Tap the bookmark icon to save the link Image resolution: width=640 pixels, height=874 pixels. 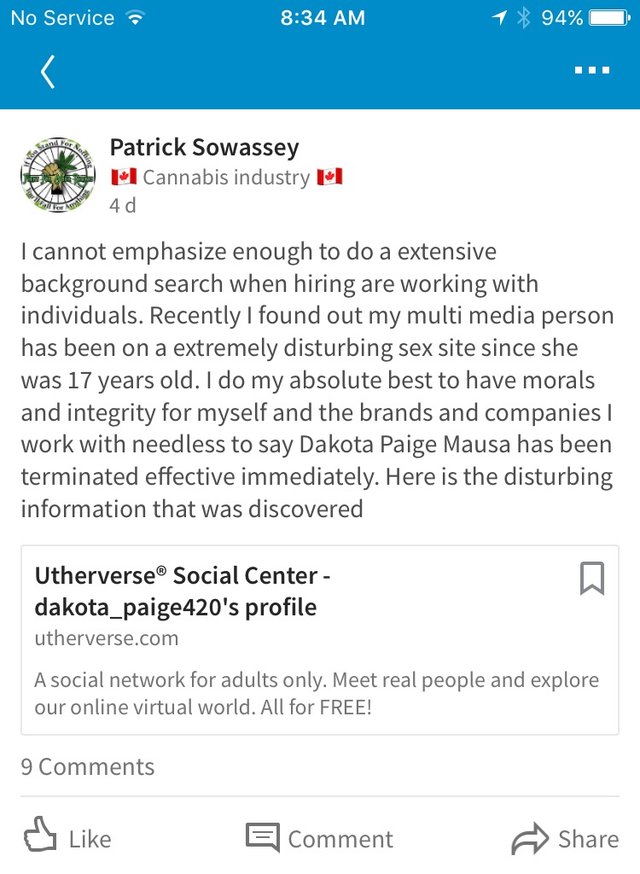(x=592, y=578)
